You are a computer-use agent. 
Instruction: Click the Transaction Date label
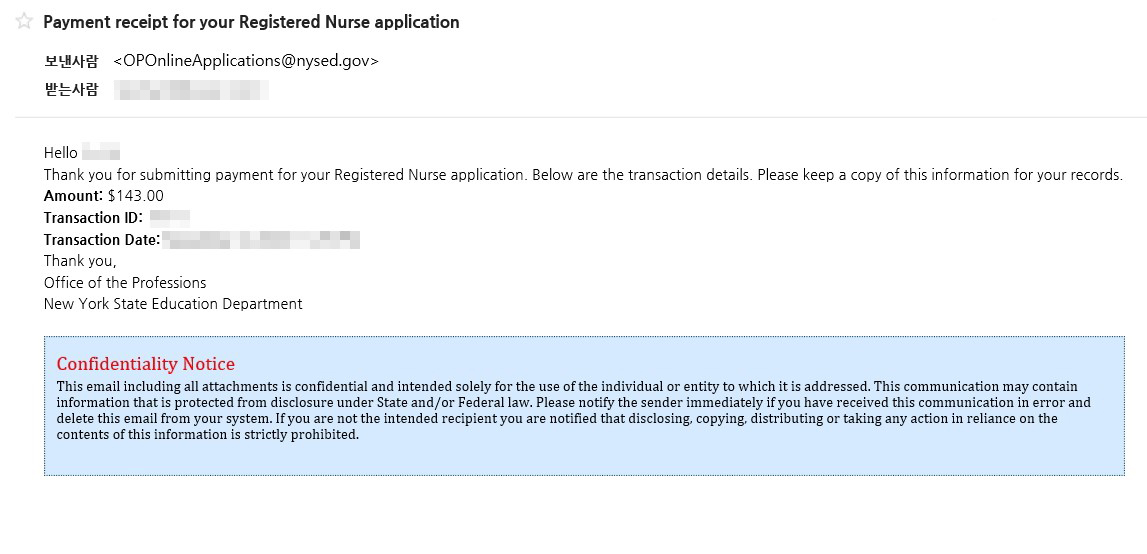point(102,239)
